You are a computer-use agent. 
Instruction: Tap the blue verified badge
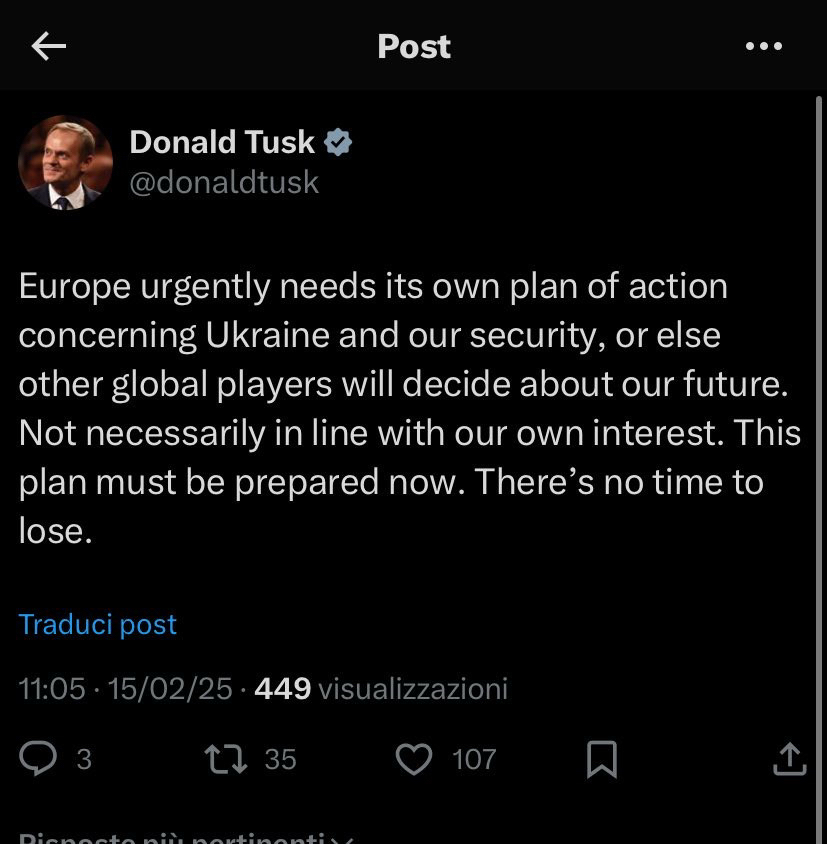pyautogui.click(x=338, y=142)
